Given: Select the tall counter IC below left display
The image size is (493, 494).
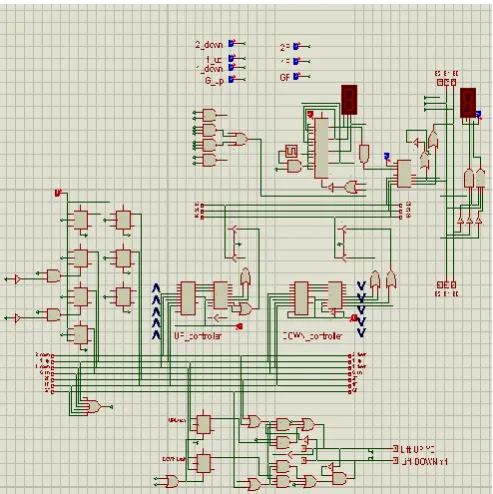Looking at the screenshot, I should tap(322, 148).
